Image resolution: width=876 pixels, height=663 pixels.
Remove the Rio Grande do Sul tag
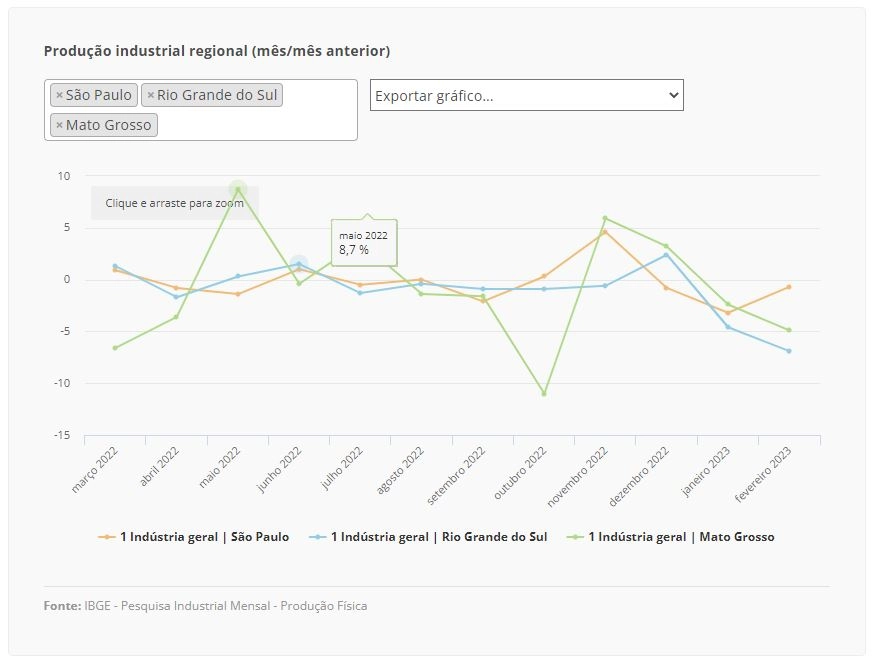pyautogui.click(x=150, y=96)
